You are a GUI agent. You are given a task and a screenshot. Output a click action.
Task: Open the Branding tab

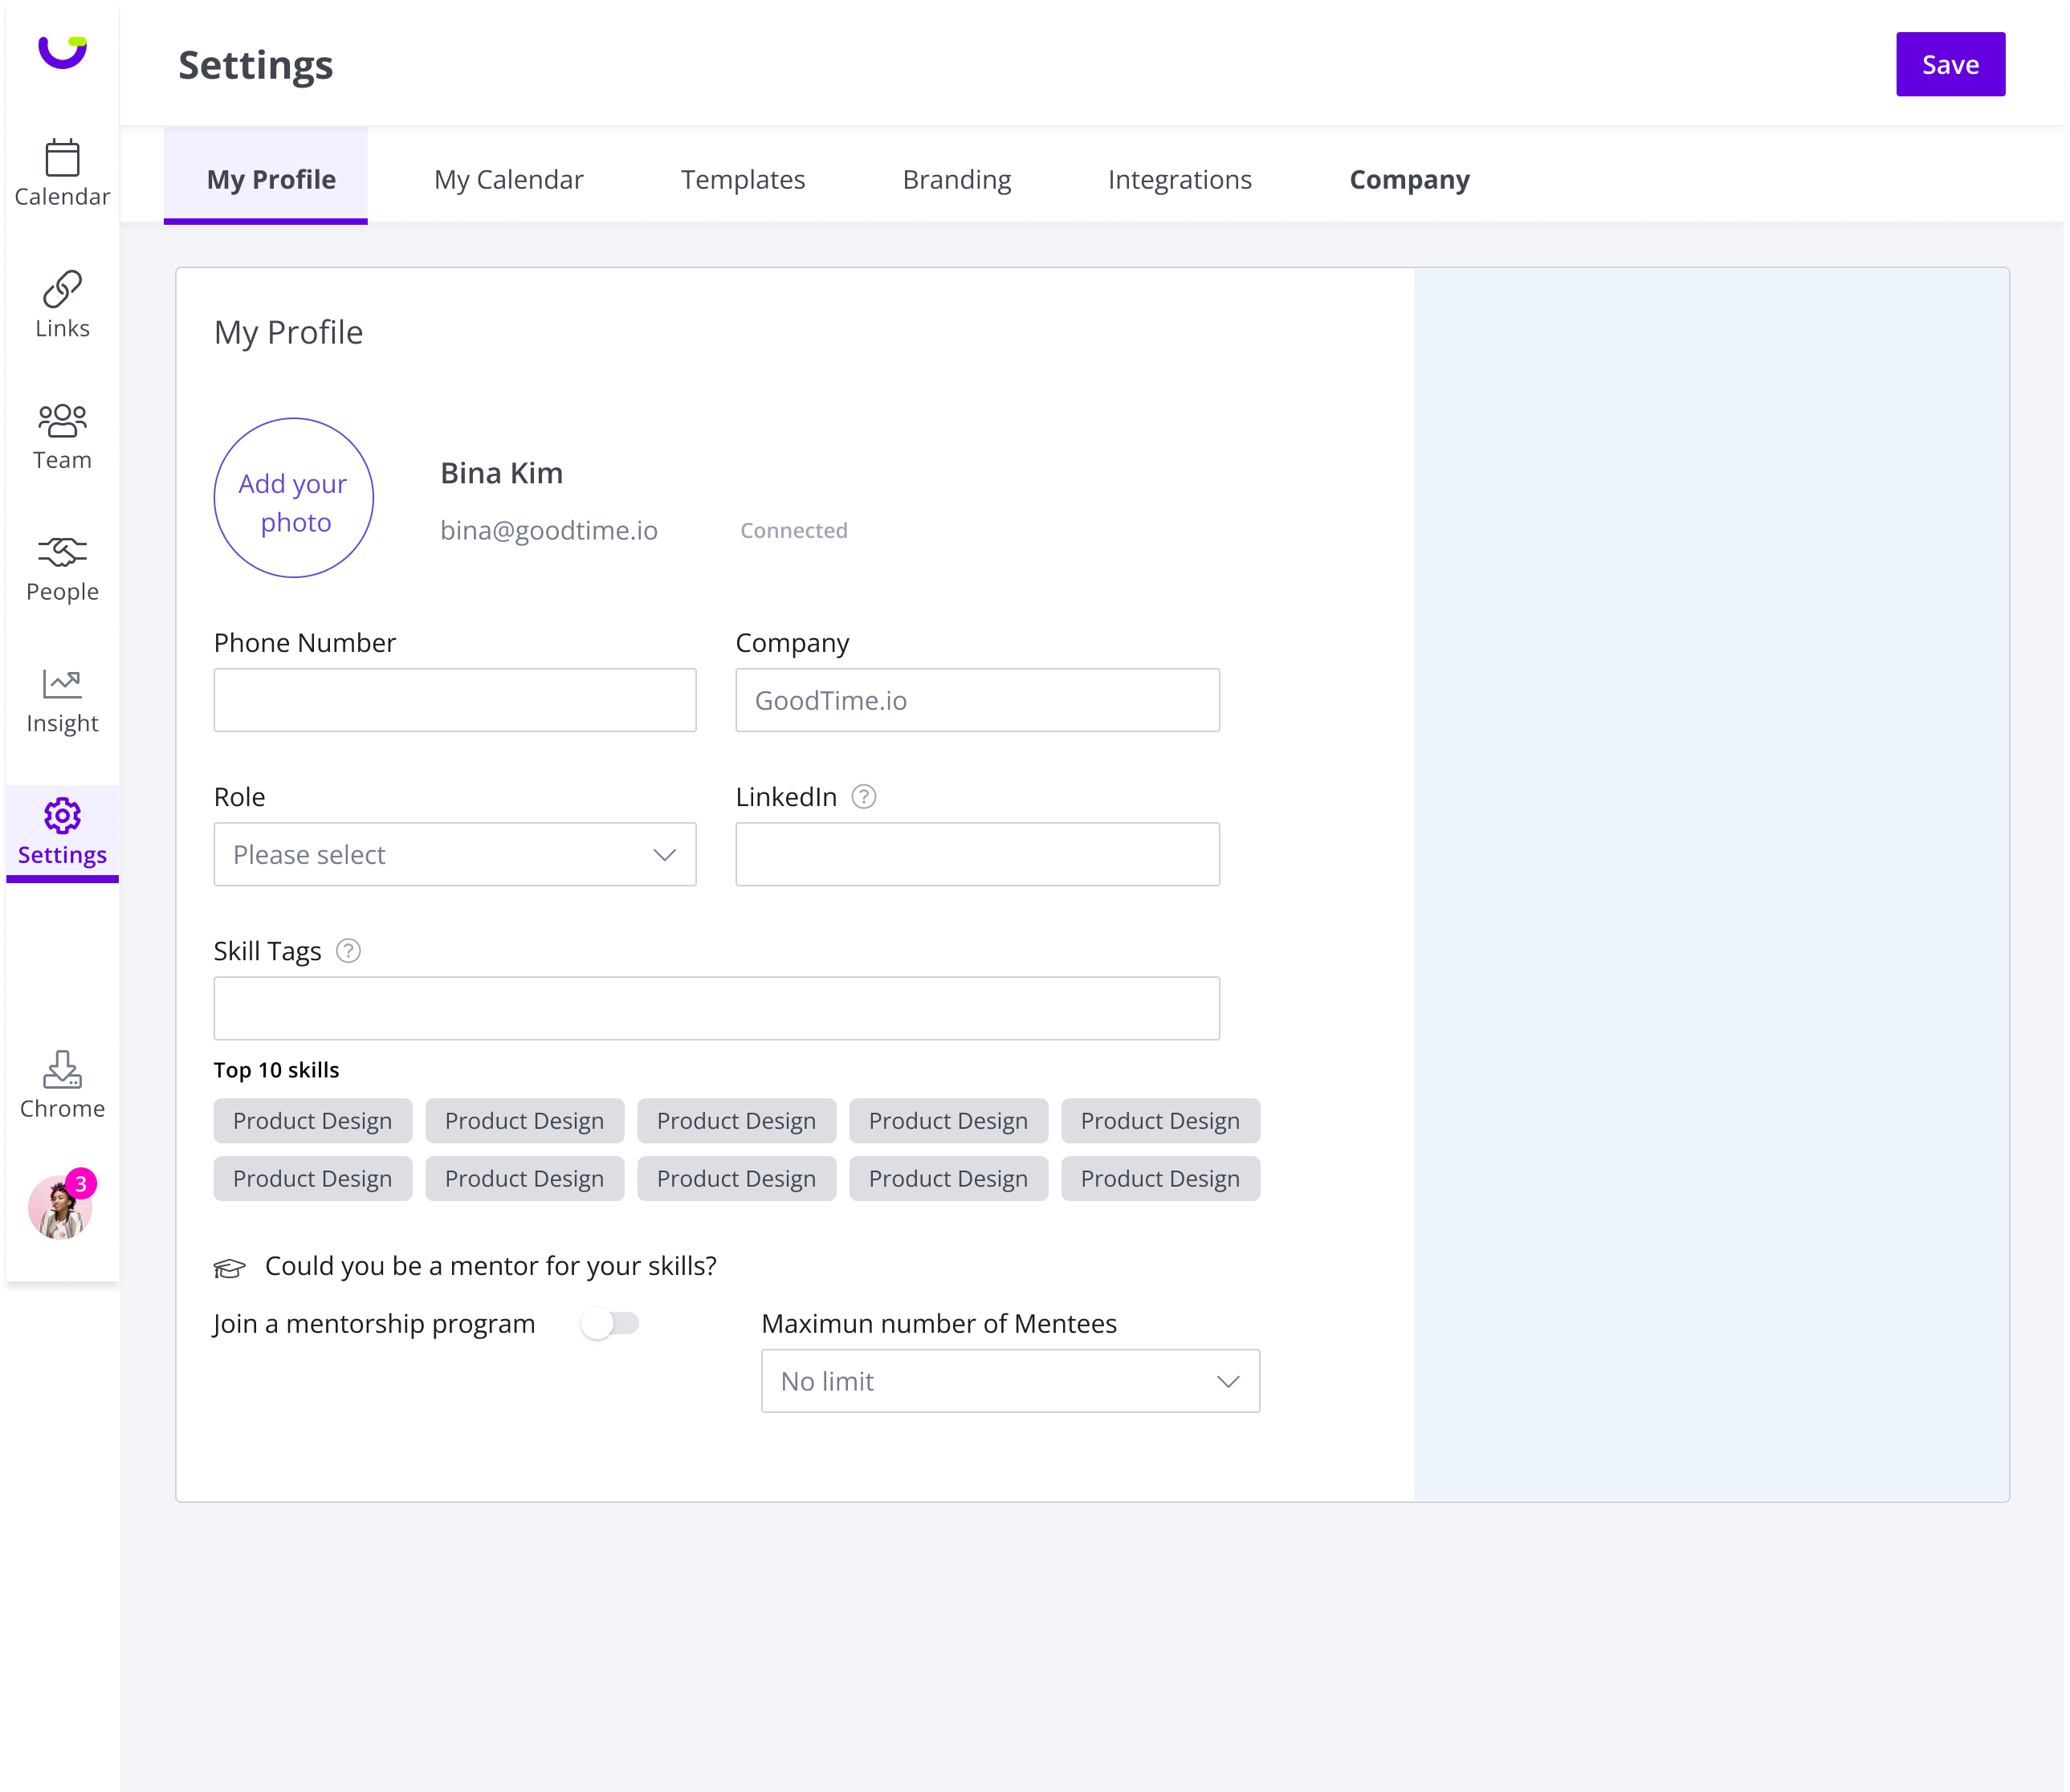click(x=956, y=180)
